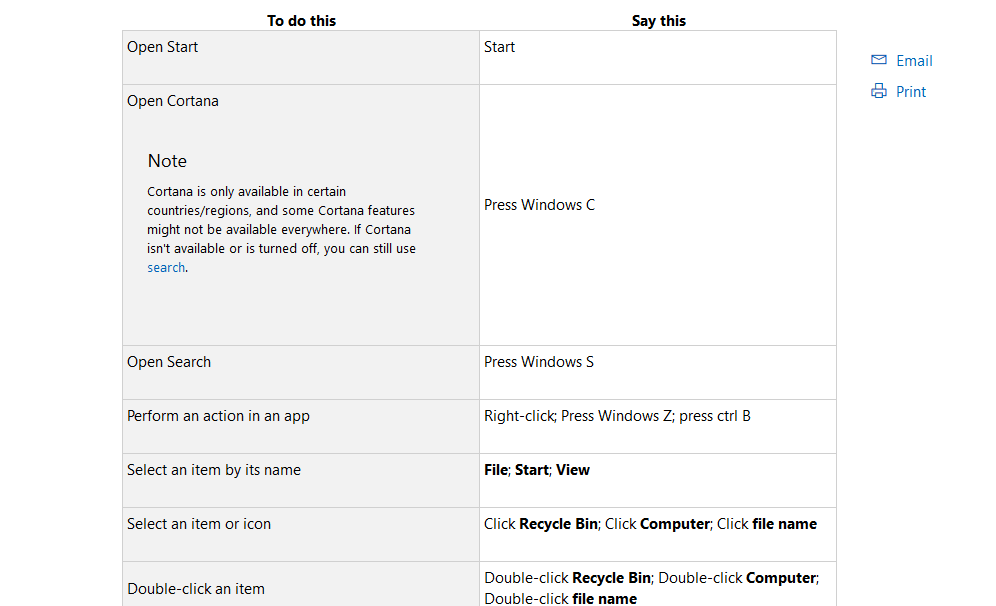Click the 'To do this' column header
The height and width of the screenshot is (606, 996).
(301, 20)
